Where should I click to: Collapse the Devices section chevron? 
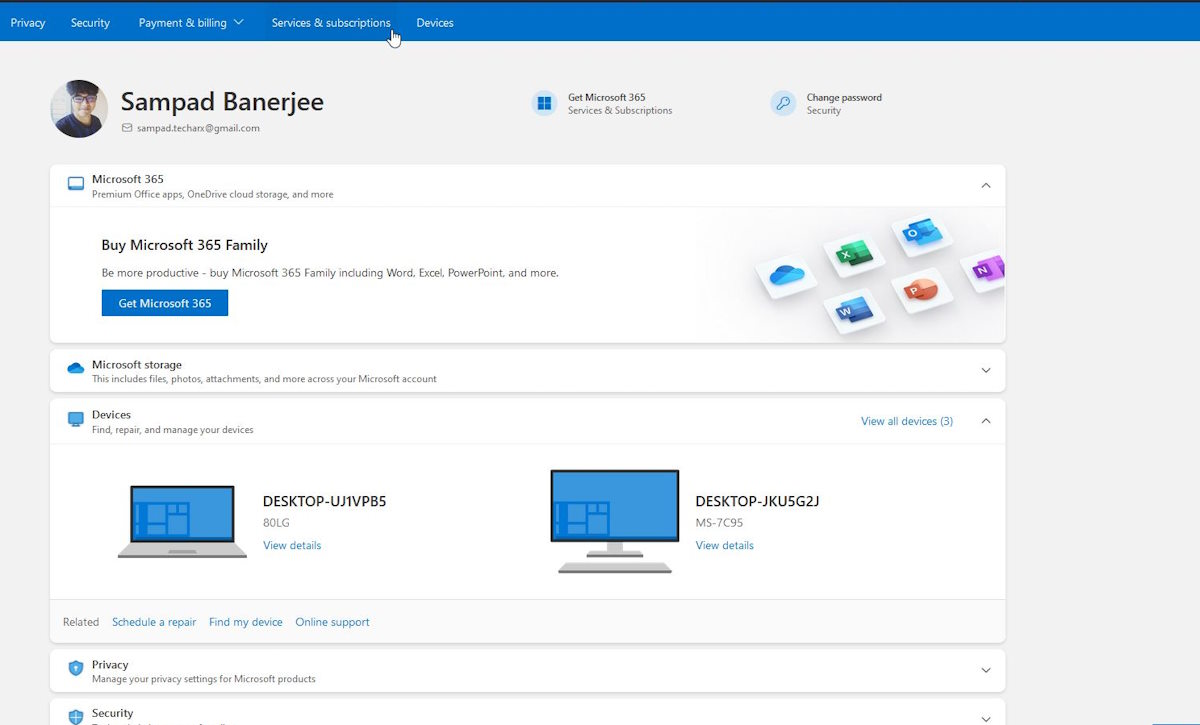coord(985,421)
